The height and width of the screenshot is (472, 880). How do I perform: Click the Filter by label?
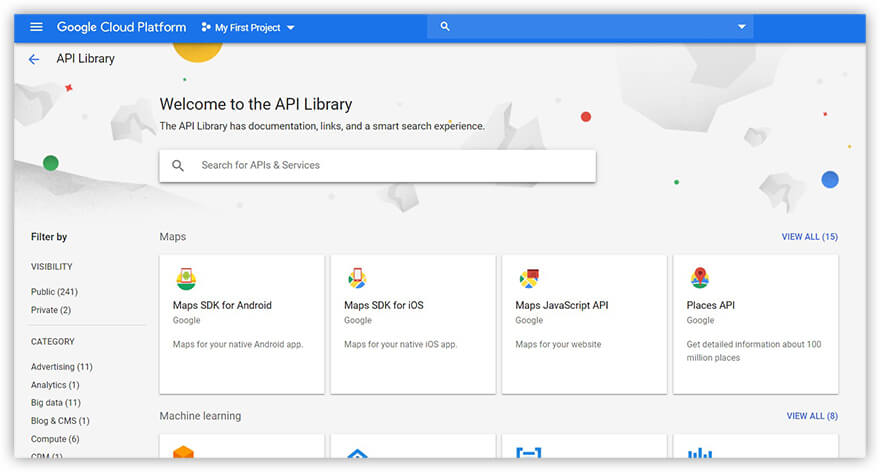49,237
